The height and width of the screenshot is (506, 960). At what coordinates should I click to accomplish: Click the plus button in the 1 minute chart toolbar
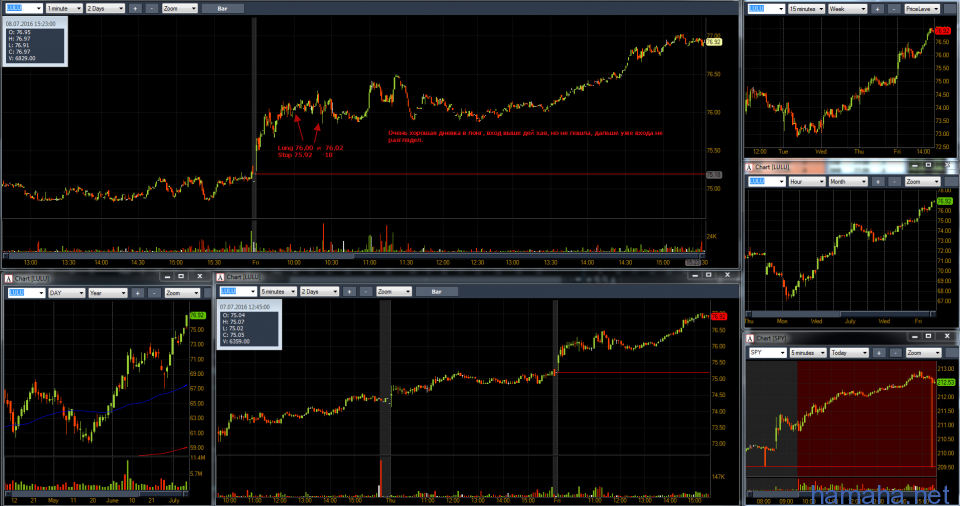click(x=136, y=8)
